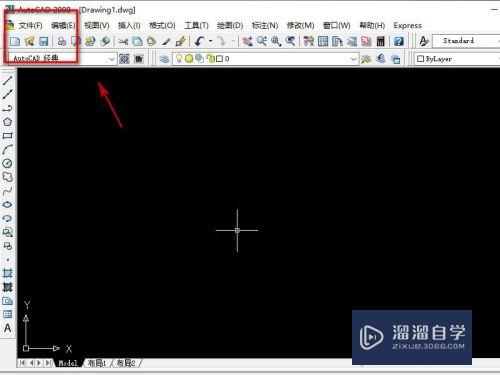Screen dimensions: 500x375
Task: Open the DesignCenter icon
Action: coord(323,41)
